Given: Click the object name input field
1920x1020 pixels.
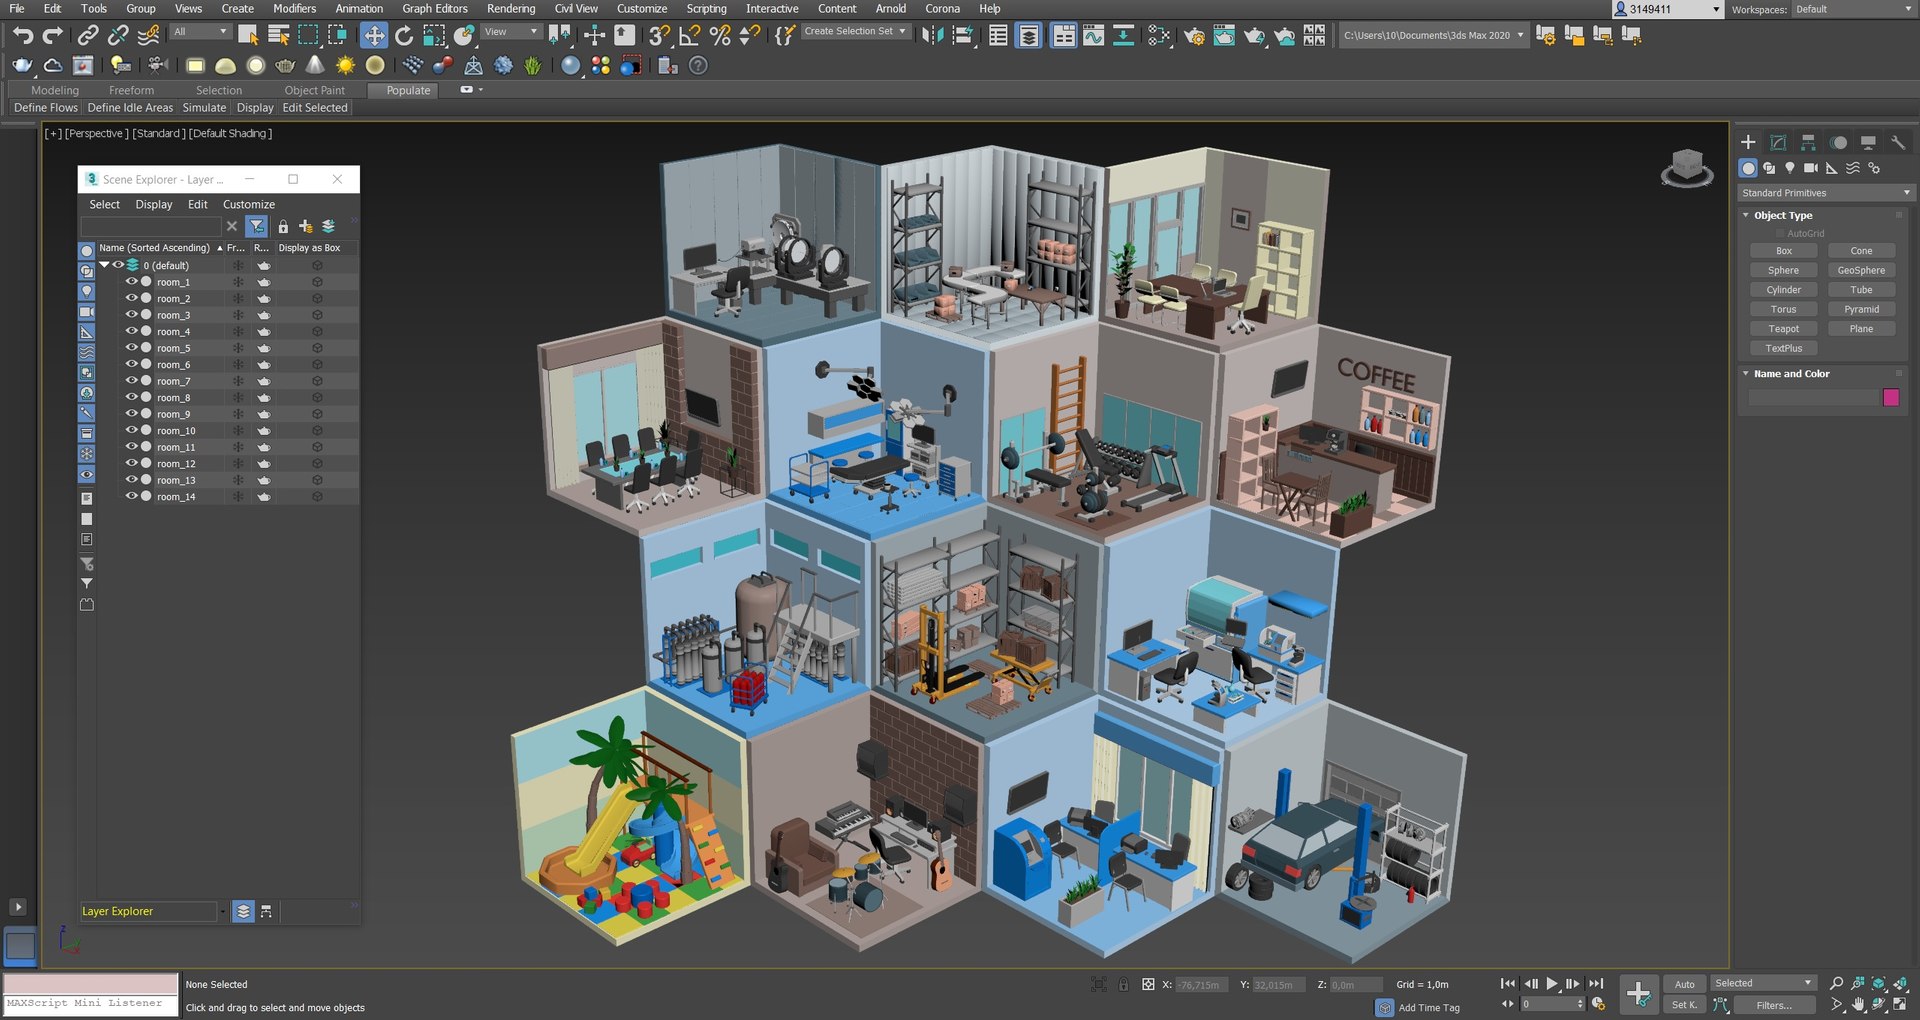Looking at the screenshot, I should [x=1813, y=398].
